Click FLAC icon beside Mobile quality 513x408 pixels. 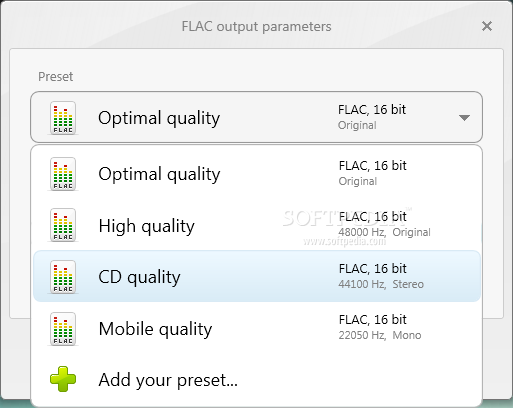[63, 329]
